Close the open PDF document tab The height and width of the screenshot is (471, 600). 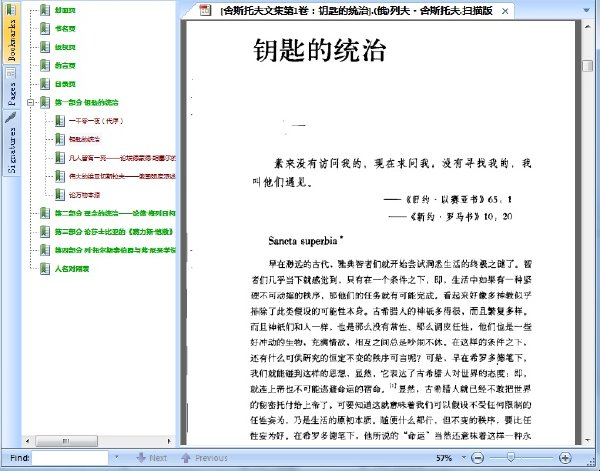tap(505, 11)
